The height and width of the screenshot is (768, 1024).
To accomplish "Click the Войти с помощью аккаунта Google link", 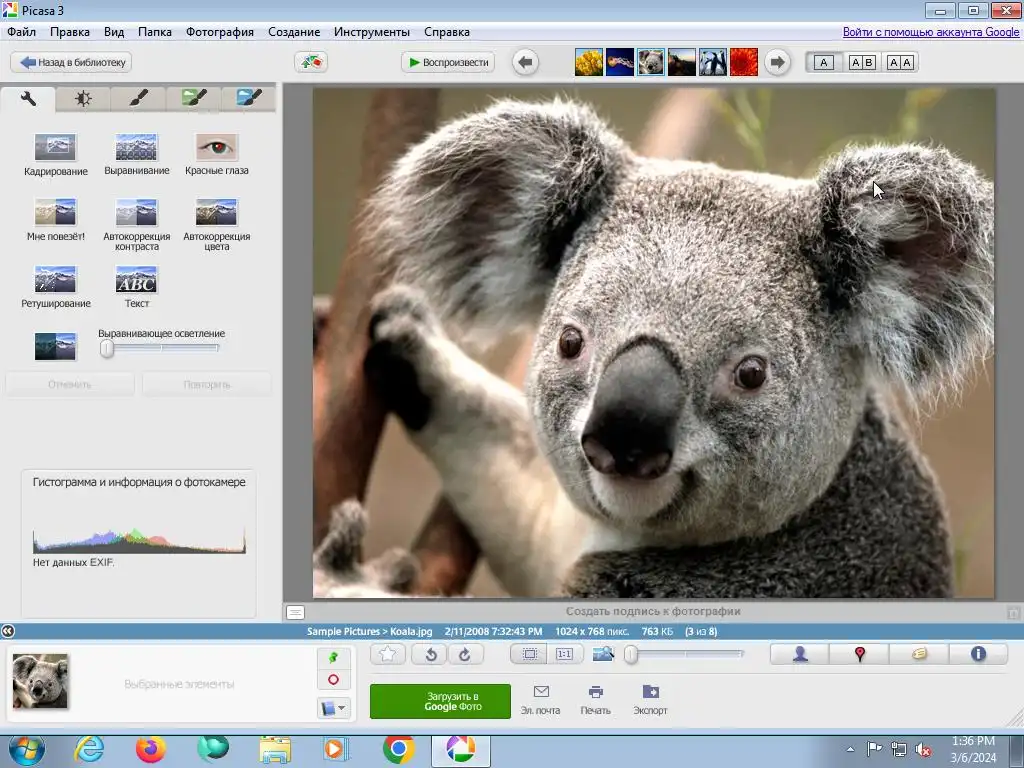I will tap(930, 32).
